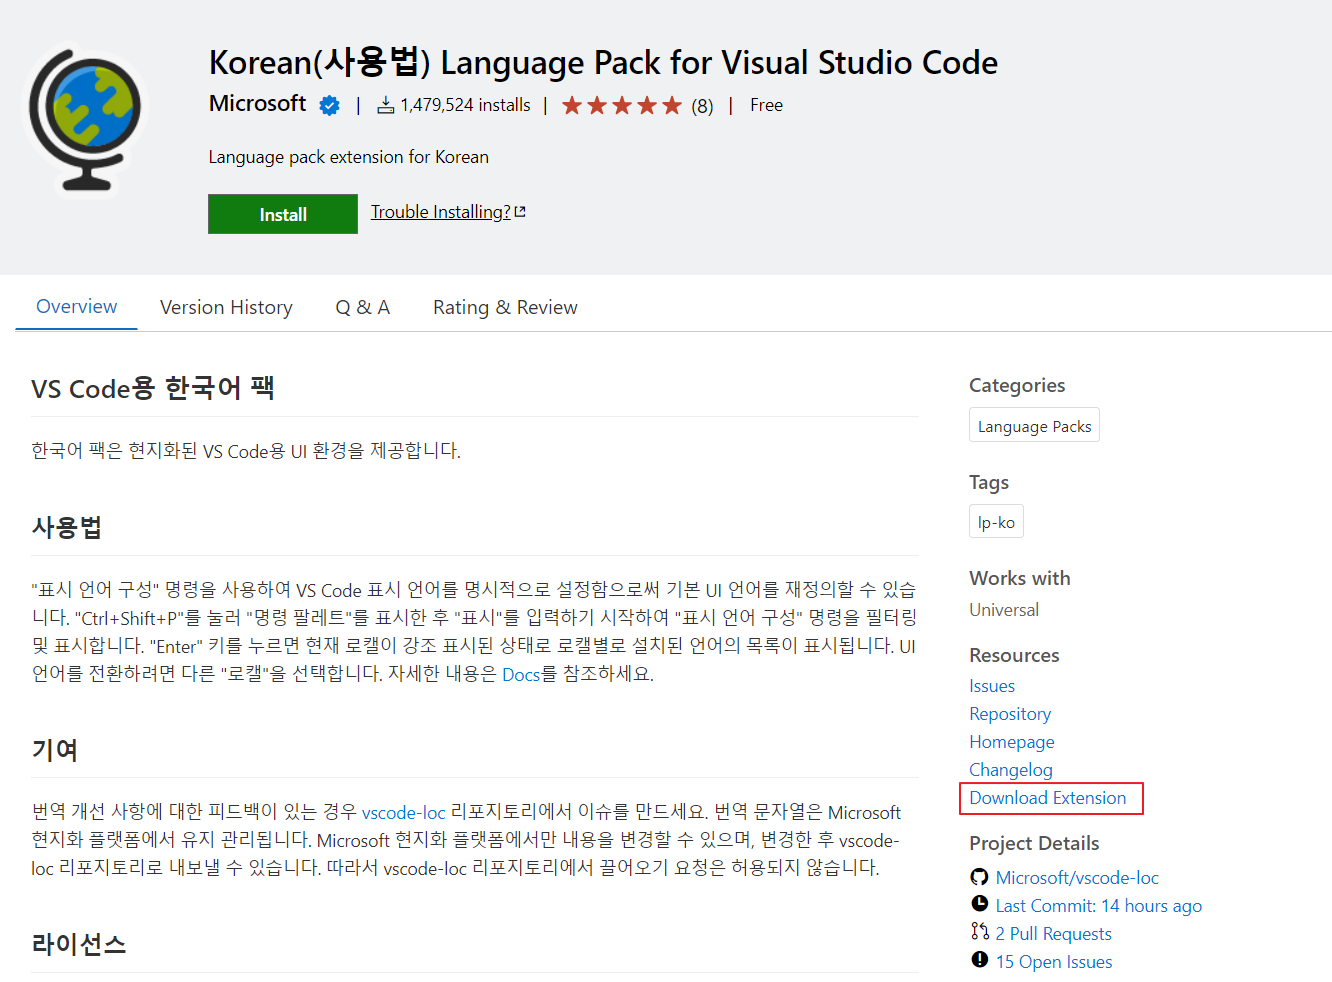Image resolution: width=1332 pixels, height=982 pixels.
Task: Click the Free price label
Action: (766, 105)
